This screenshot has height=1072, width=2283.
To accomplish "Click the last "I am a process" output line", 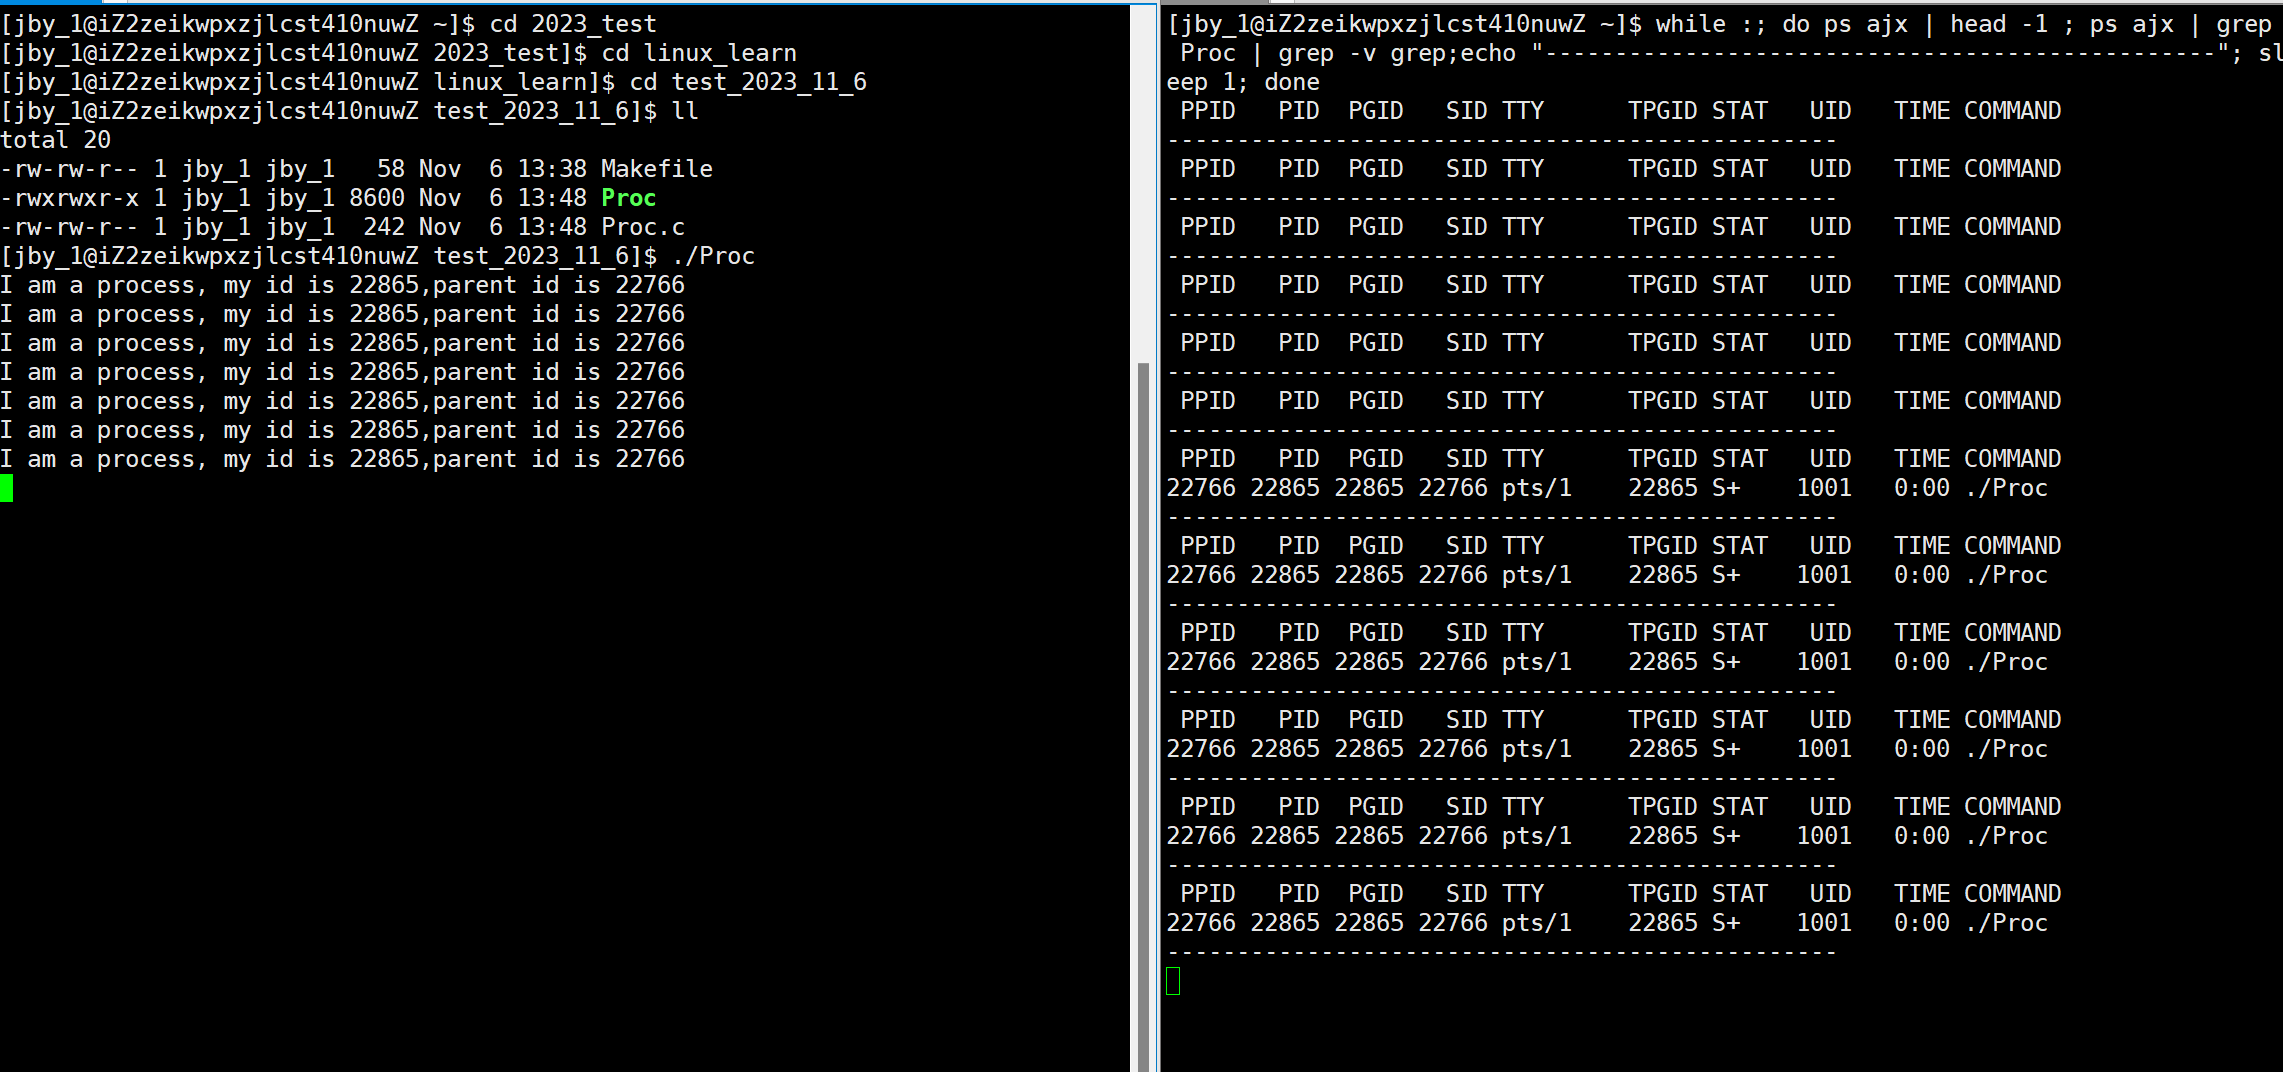I will tap(343, 459).
